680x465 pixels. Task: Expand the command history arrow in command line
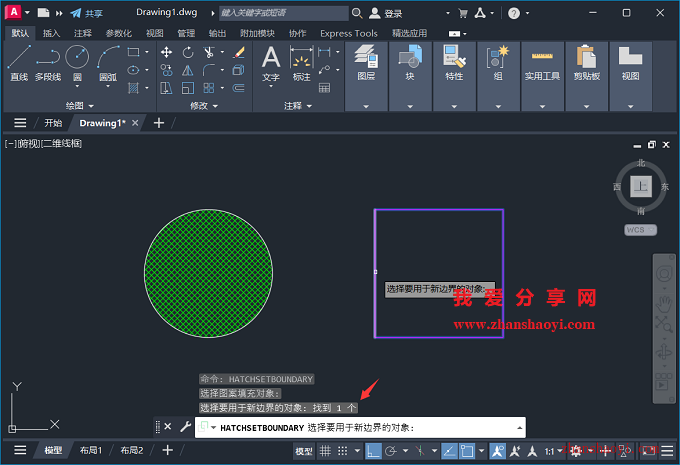coord(519,428)
